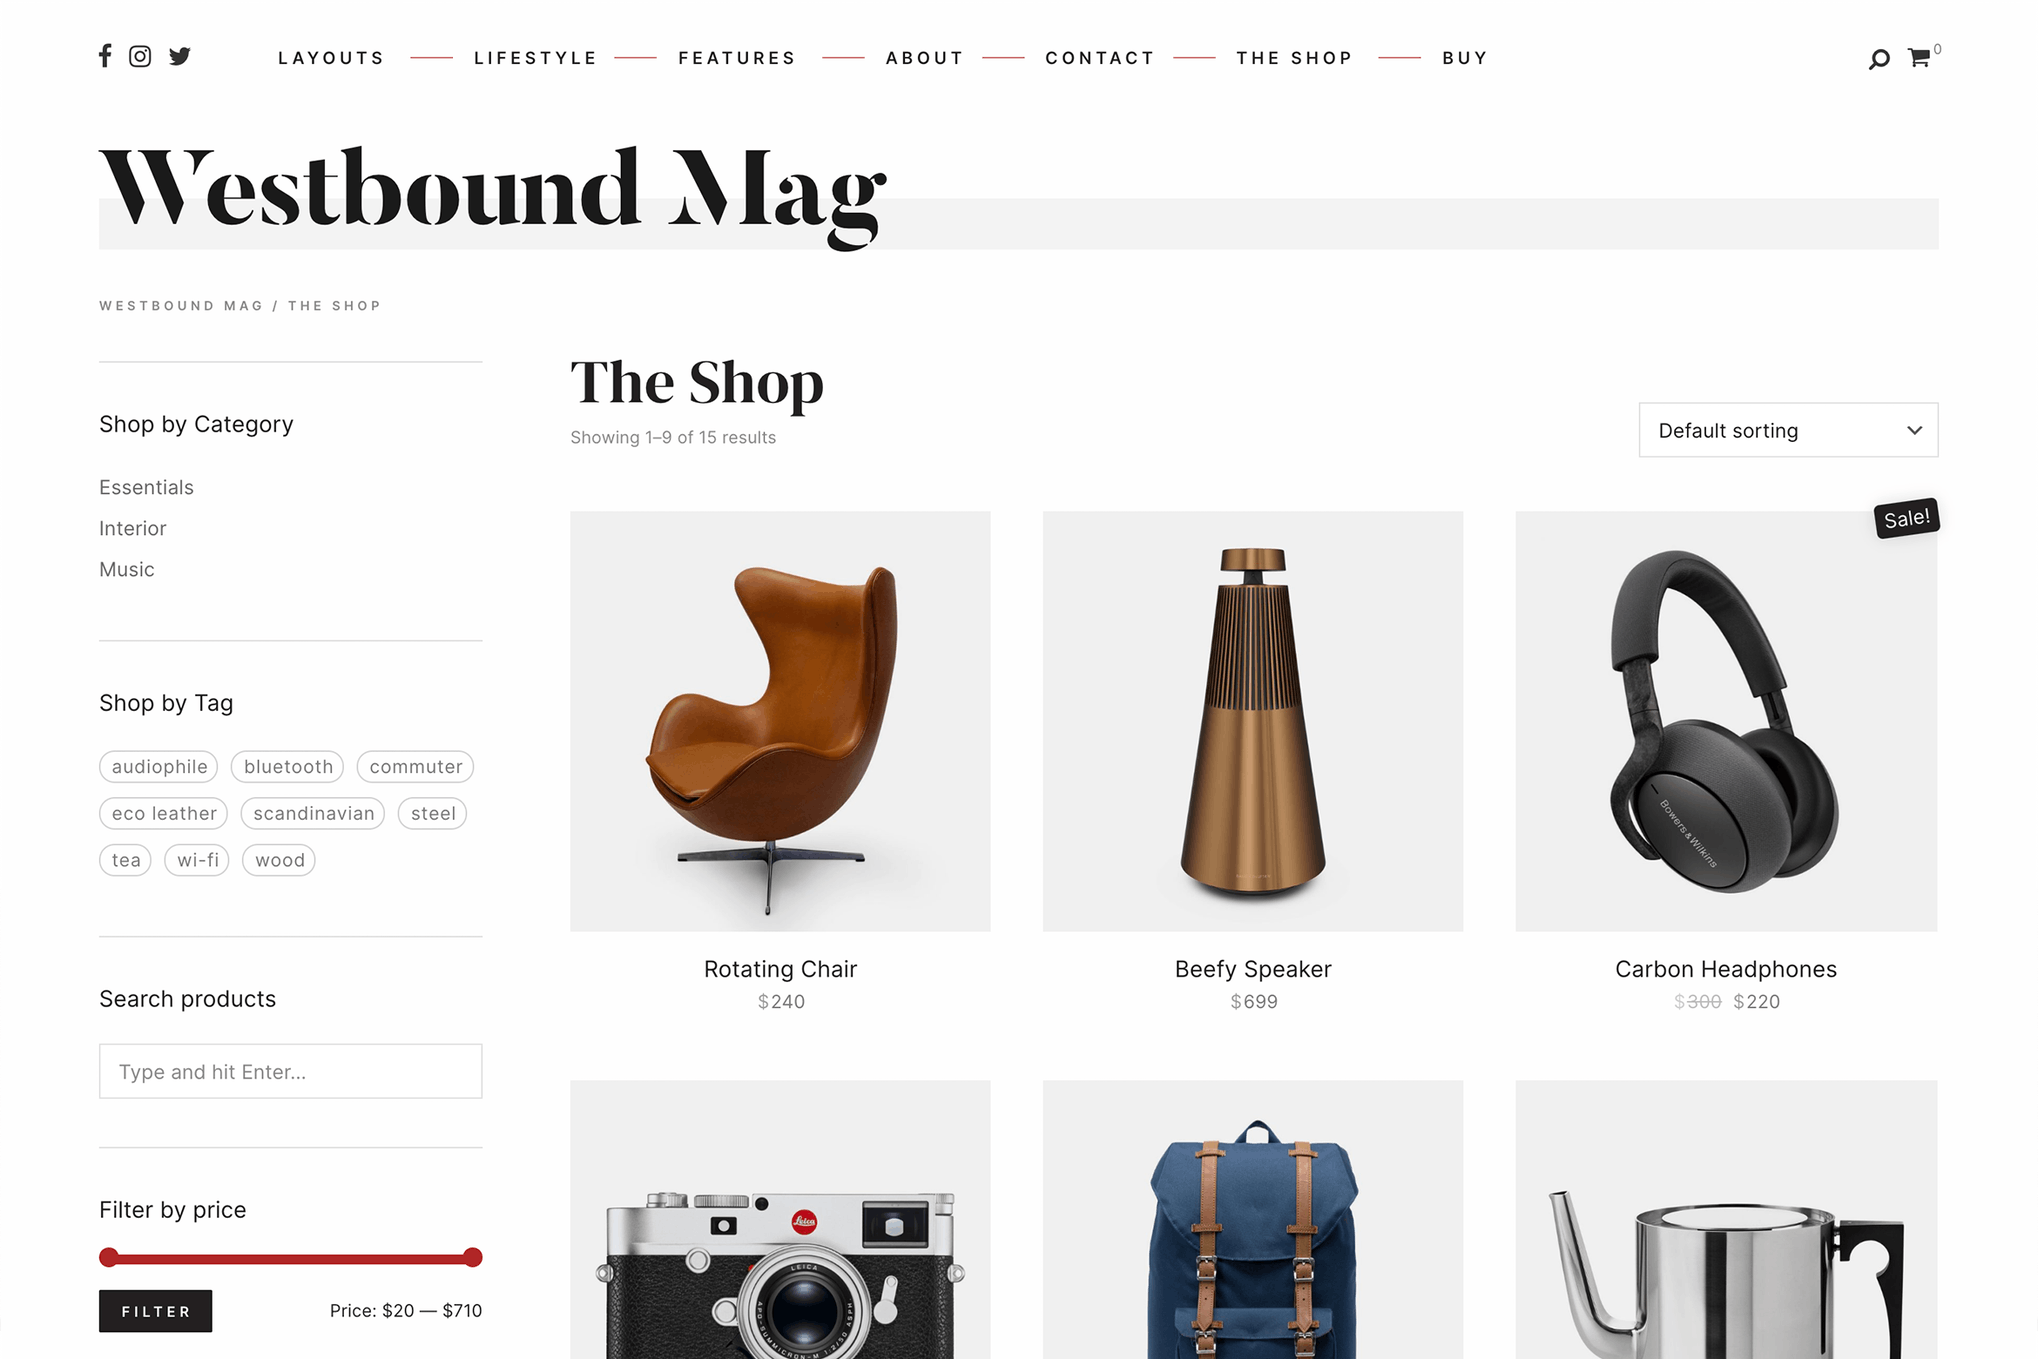
Task: Navigate to the Lifestyle menu item
Action: pos(535,58)
